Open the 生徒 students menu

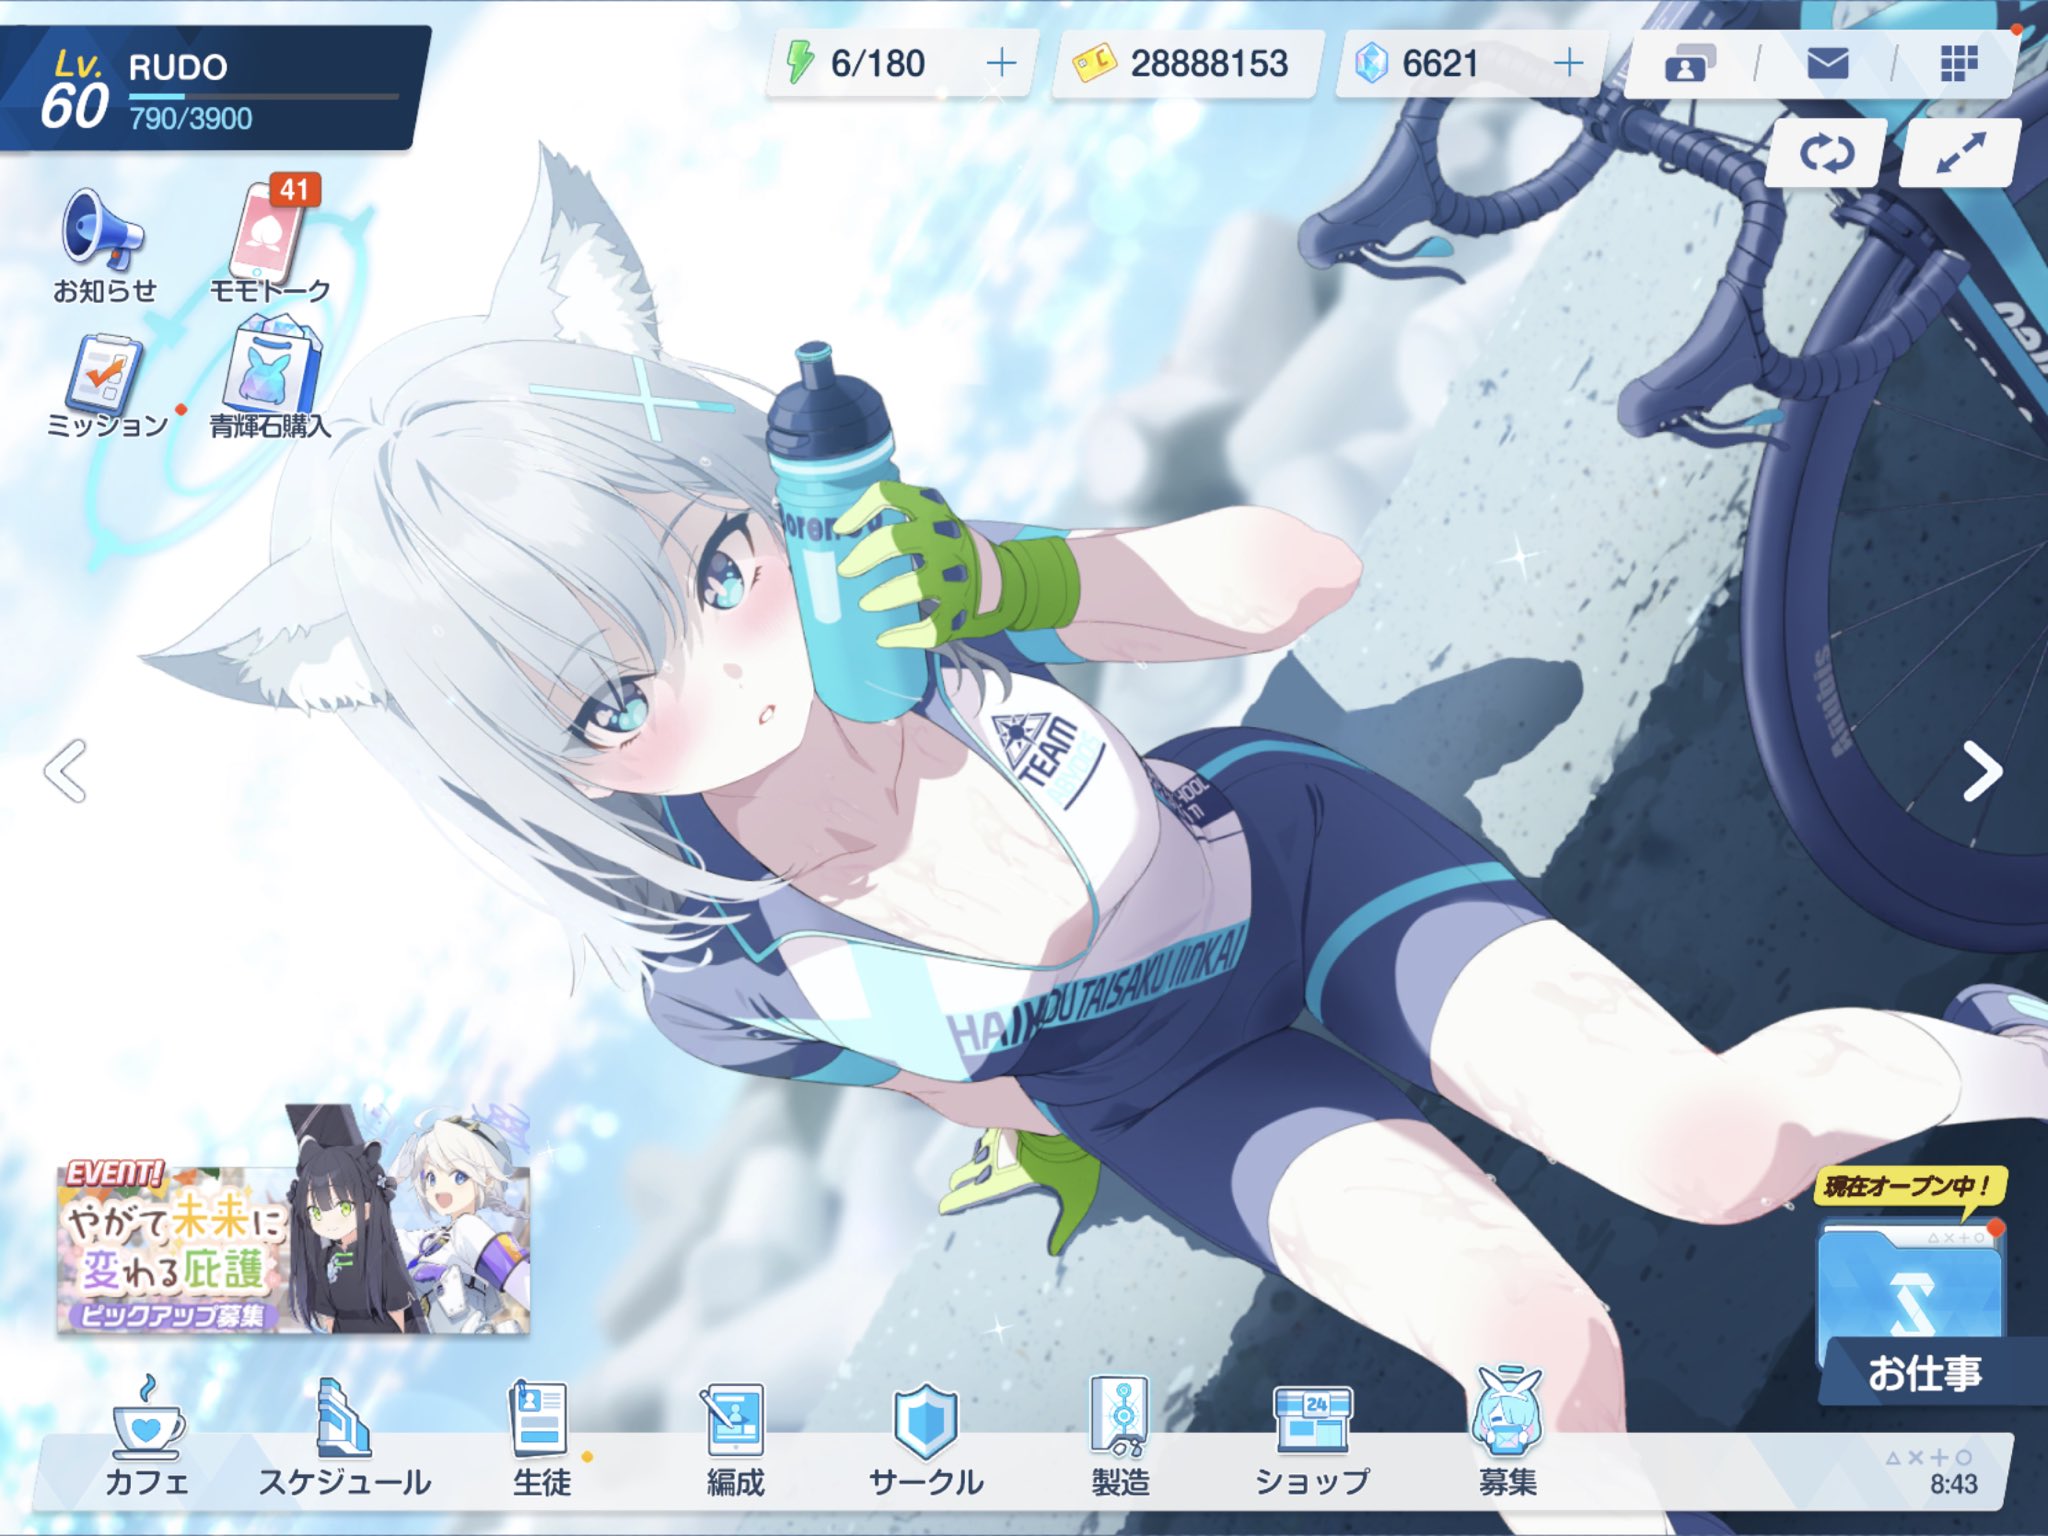pos(540,1440)
